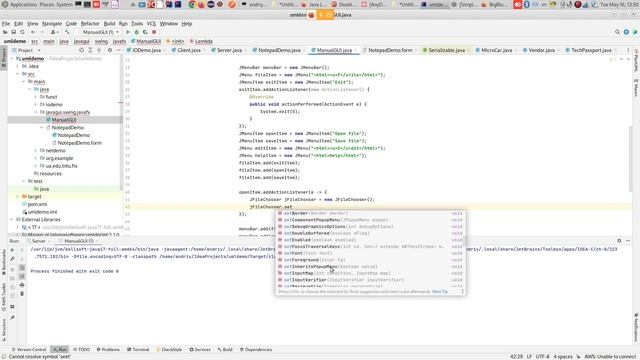This screenshot has width=640, height=360.
Task: Click the Debug bug icon in the toolbar
Action: (x=136, y=32)
